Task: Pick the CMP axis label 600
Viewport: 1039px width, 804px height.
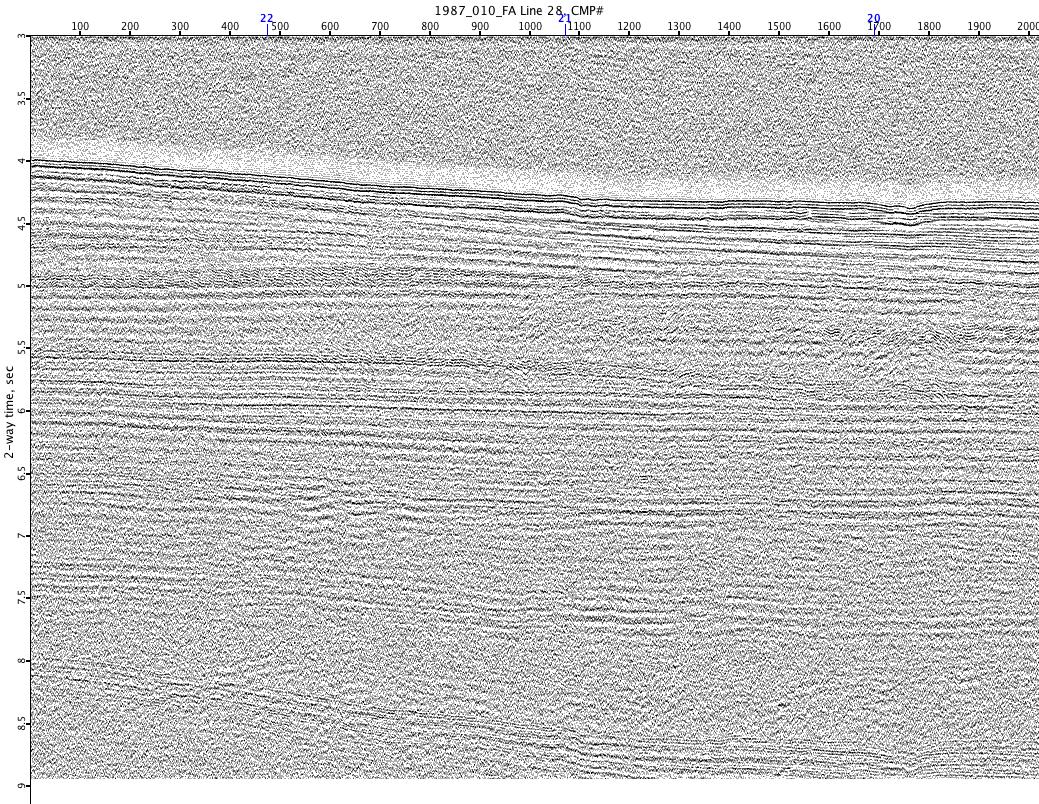Action: click(x=330, y=27)
